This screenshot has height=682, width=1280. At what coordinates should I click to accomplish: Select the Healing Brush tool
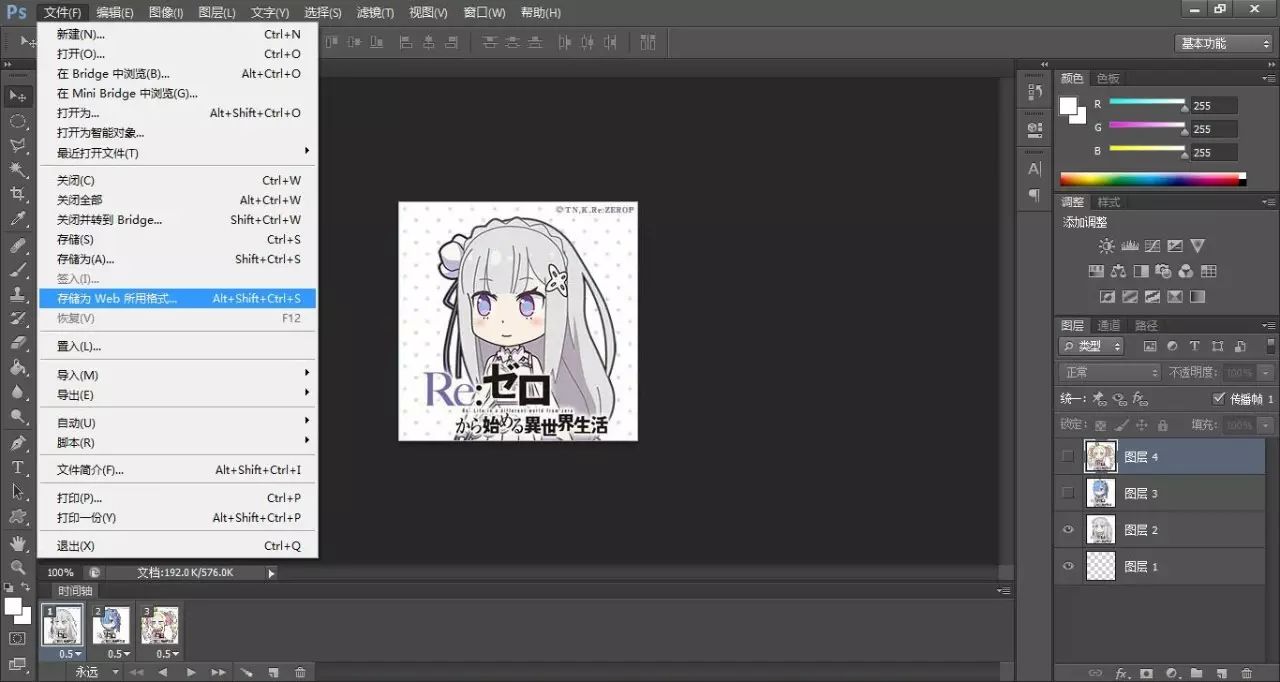[x=18, y=246]
